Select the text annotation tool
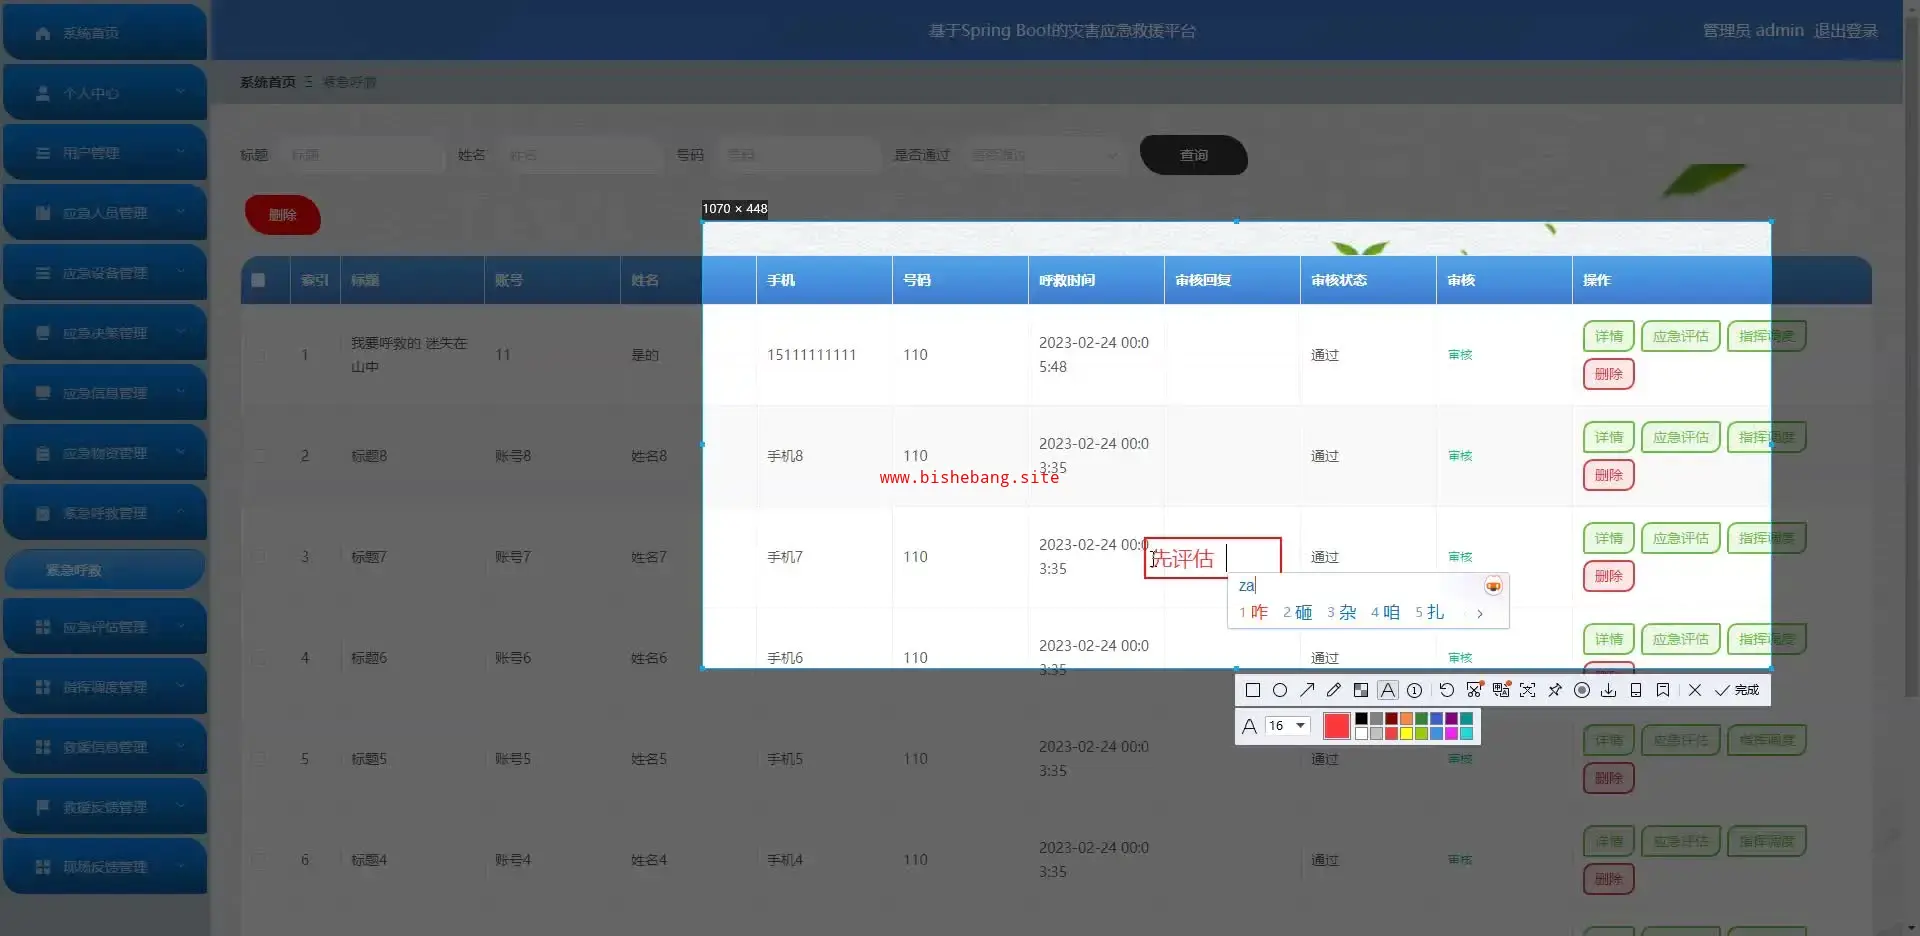This screenshot has width=1920, height=936. point(1388,690)
